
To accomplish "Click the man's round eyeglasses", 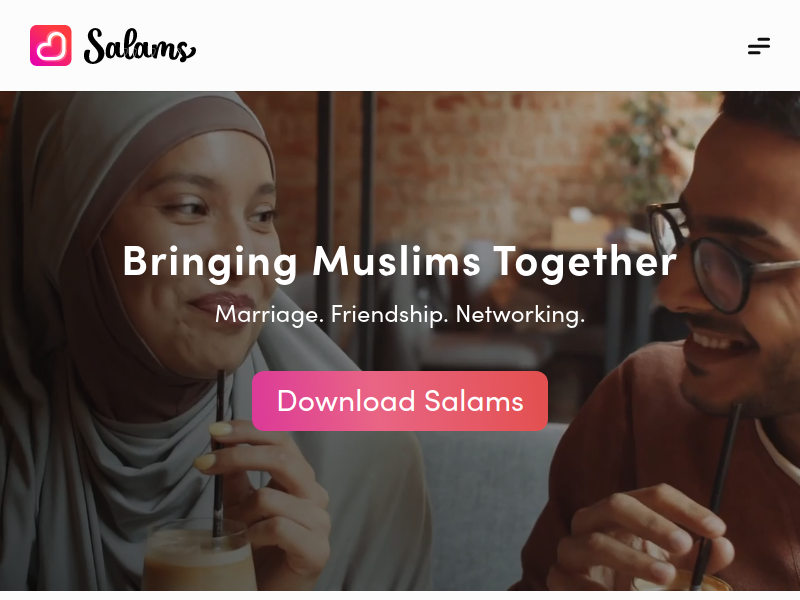I will (x=714, y=255).
